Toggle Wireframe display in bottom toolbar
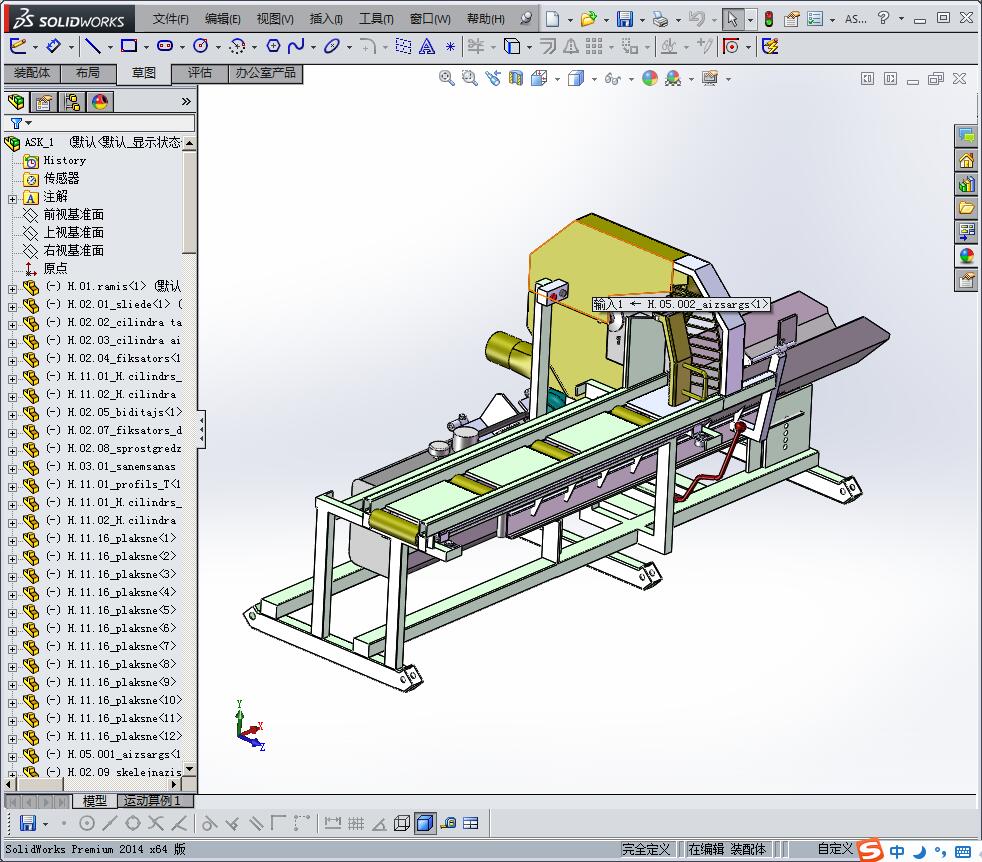Screen dimensions: 982x862 point(402,823)
